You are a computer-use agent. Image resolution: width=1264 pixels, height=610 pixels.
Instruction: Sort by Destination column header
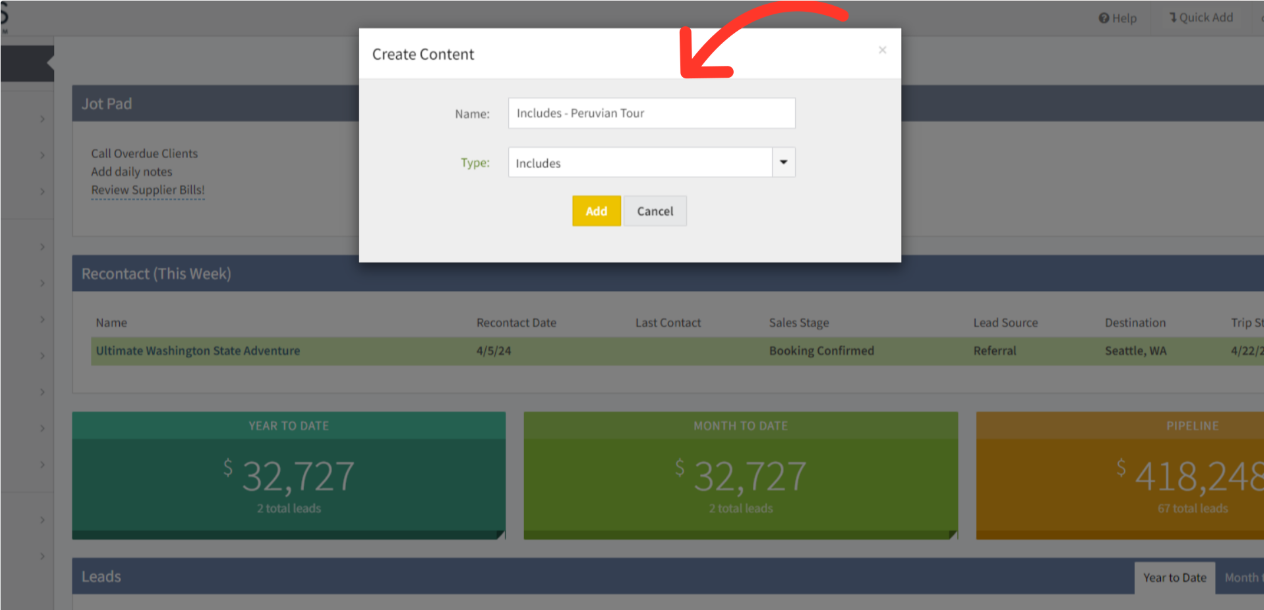point(1135,323)
